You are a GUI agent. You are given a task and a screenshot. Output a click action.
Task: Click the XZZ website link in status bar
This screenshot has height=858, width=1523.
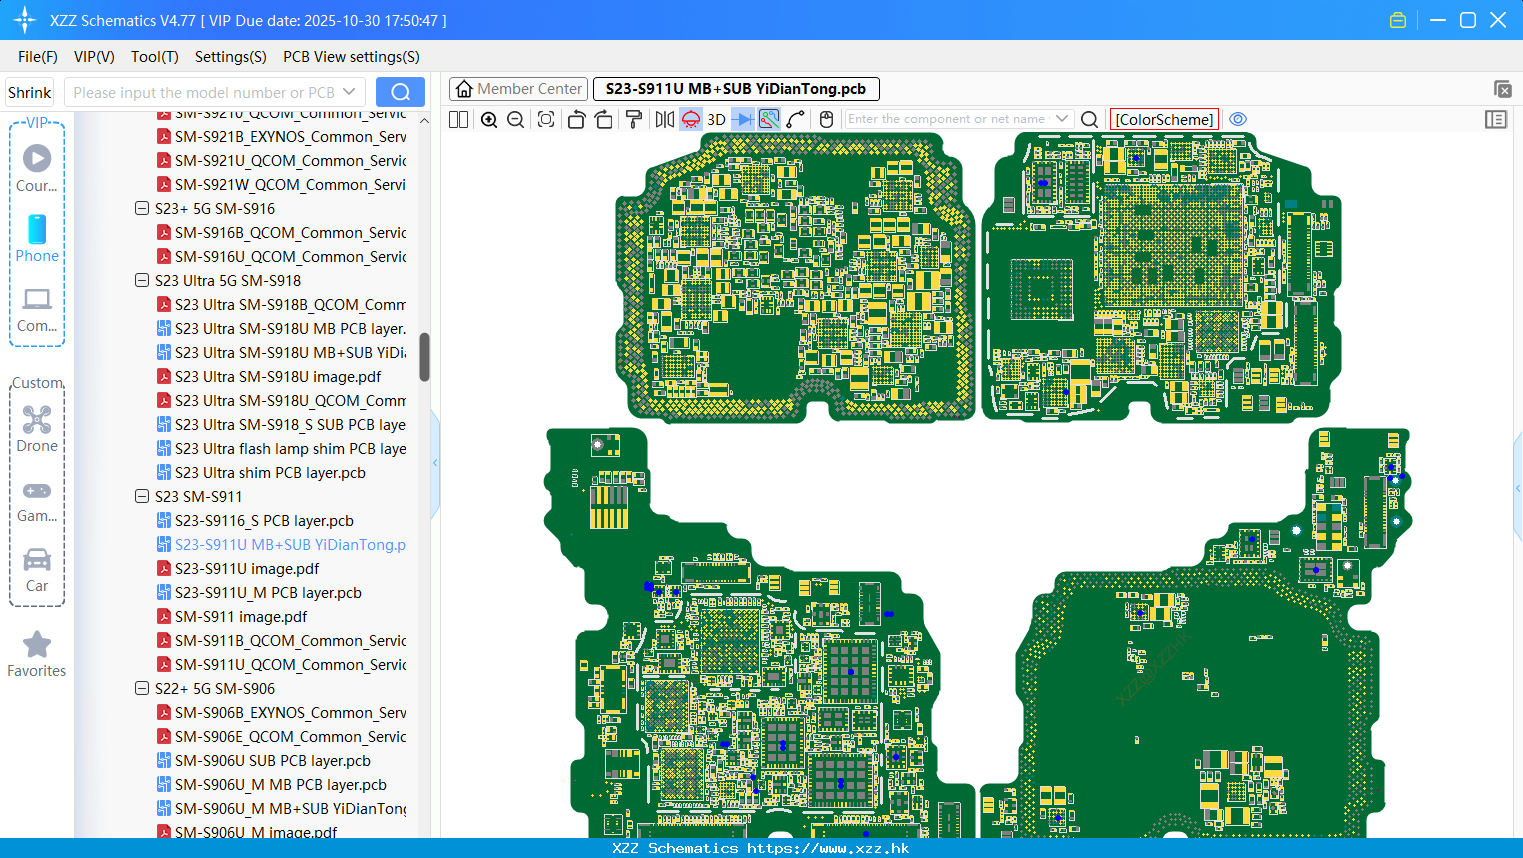pos(828,848)
